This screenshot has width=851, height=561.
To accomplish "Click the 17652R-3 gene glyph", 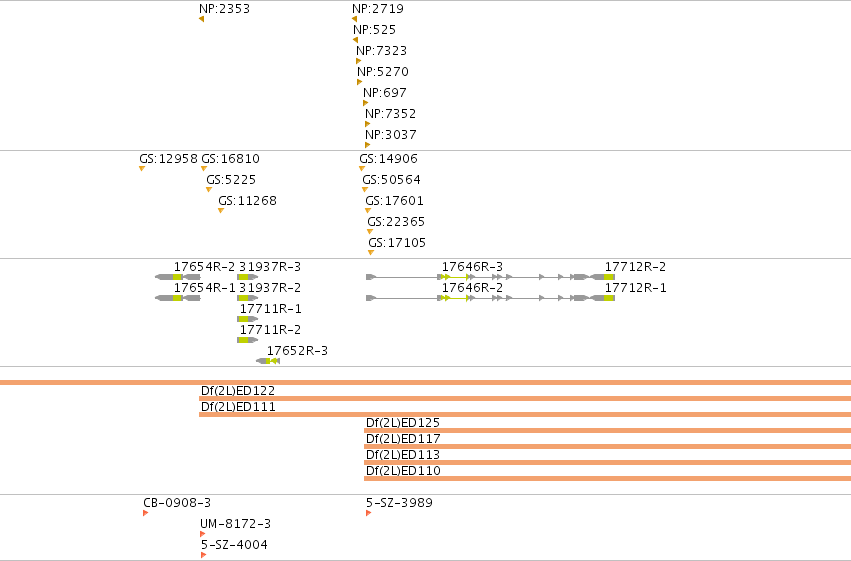I will click(x=268, y=361).
